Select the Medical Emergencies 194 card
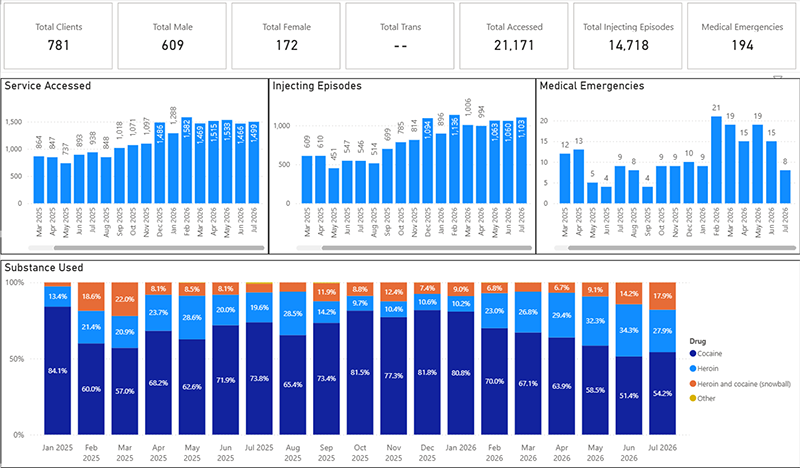The height and width of the screenshot is (468, 800). pyautogui.click(x=742, y=36)
